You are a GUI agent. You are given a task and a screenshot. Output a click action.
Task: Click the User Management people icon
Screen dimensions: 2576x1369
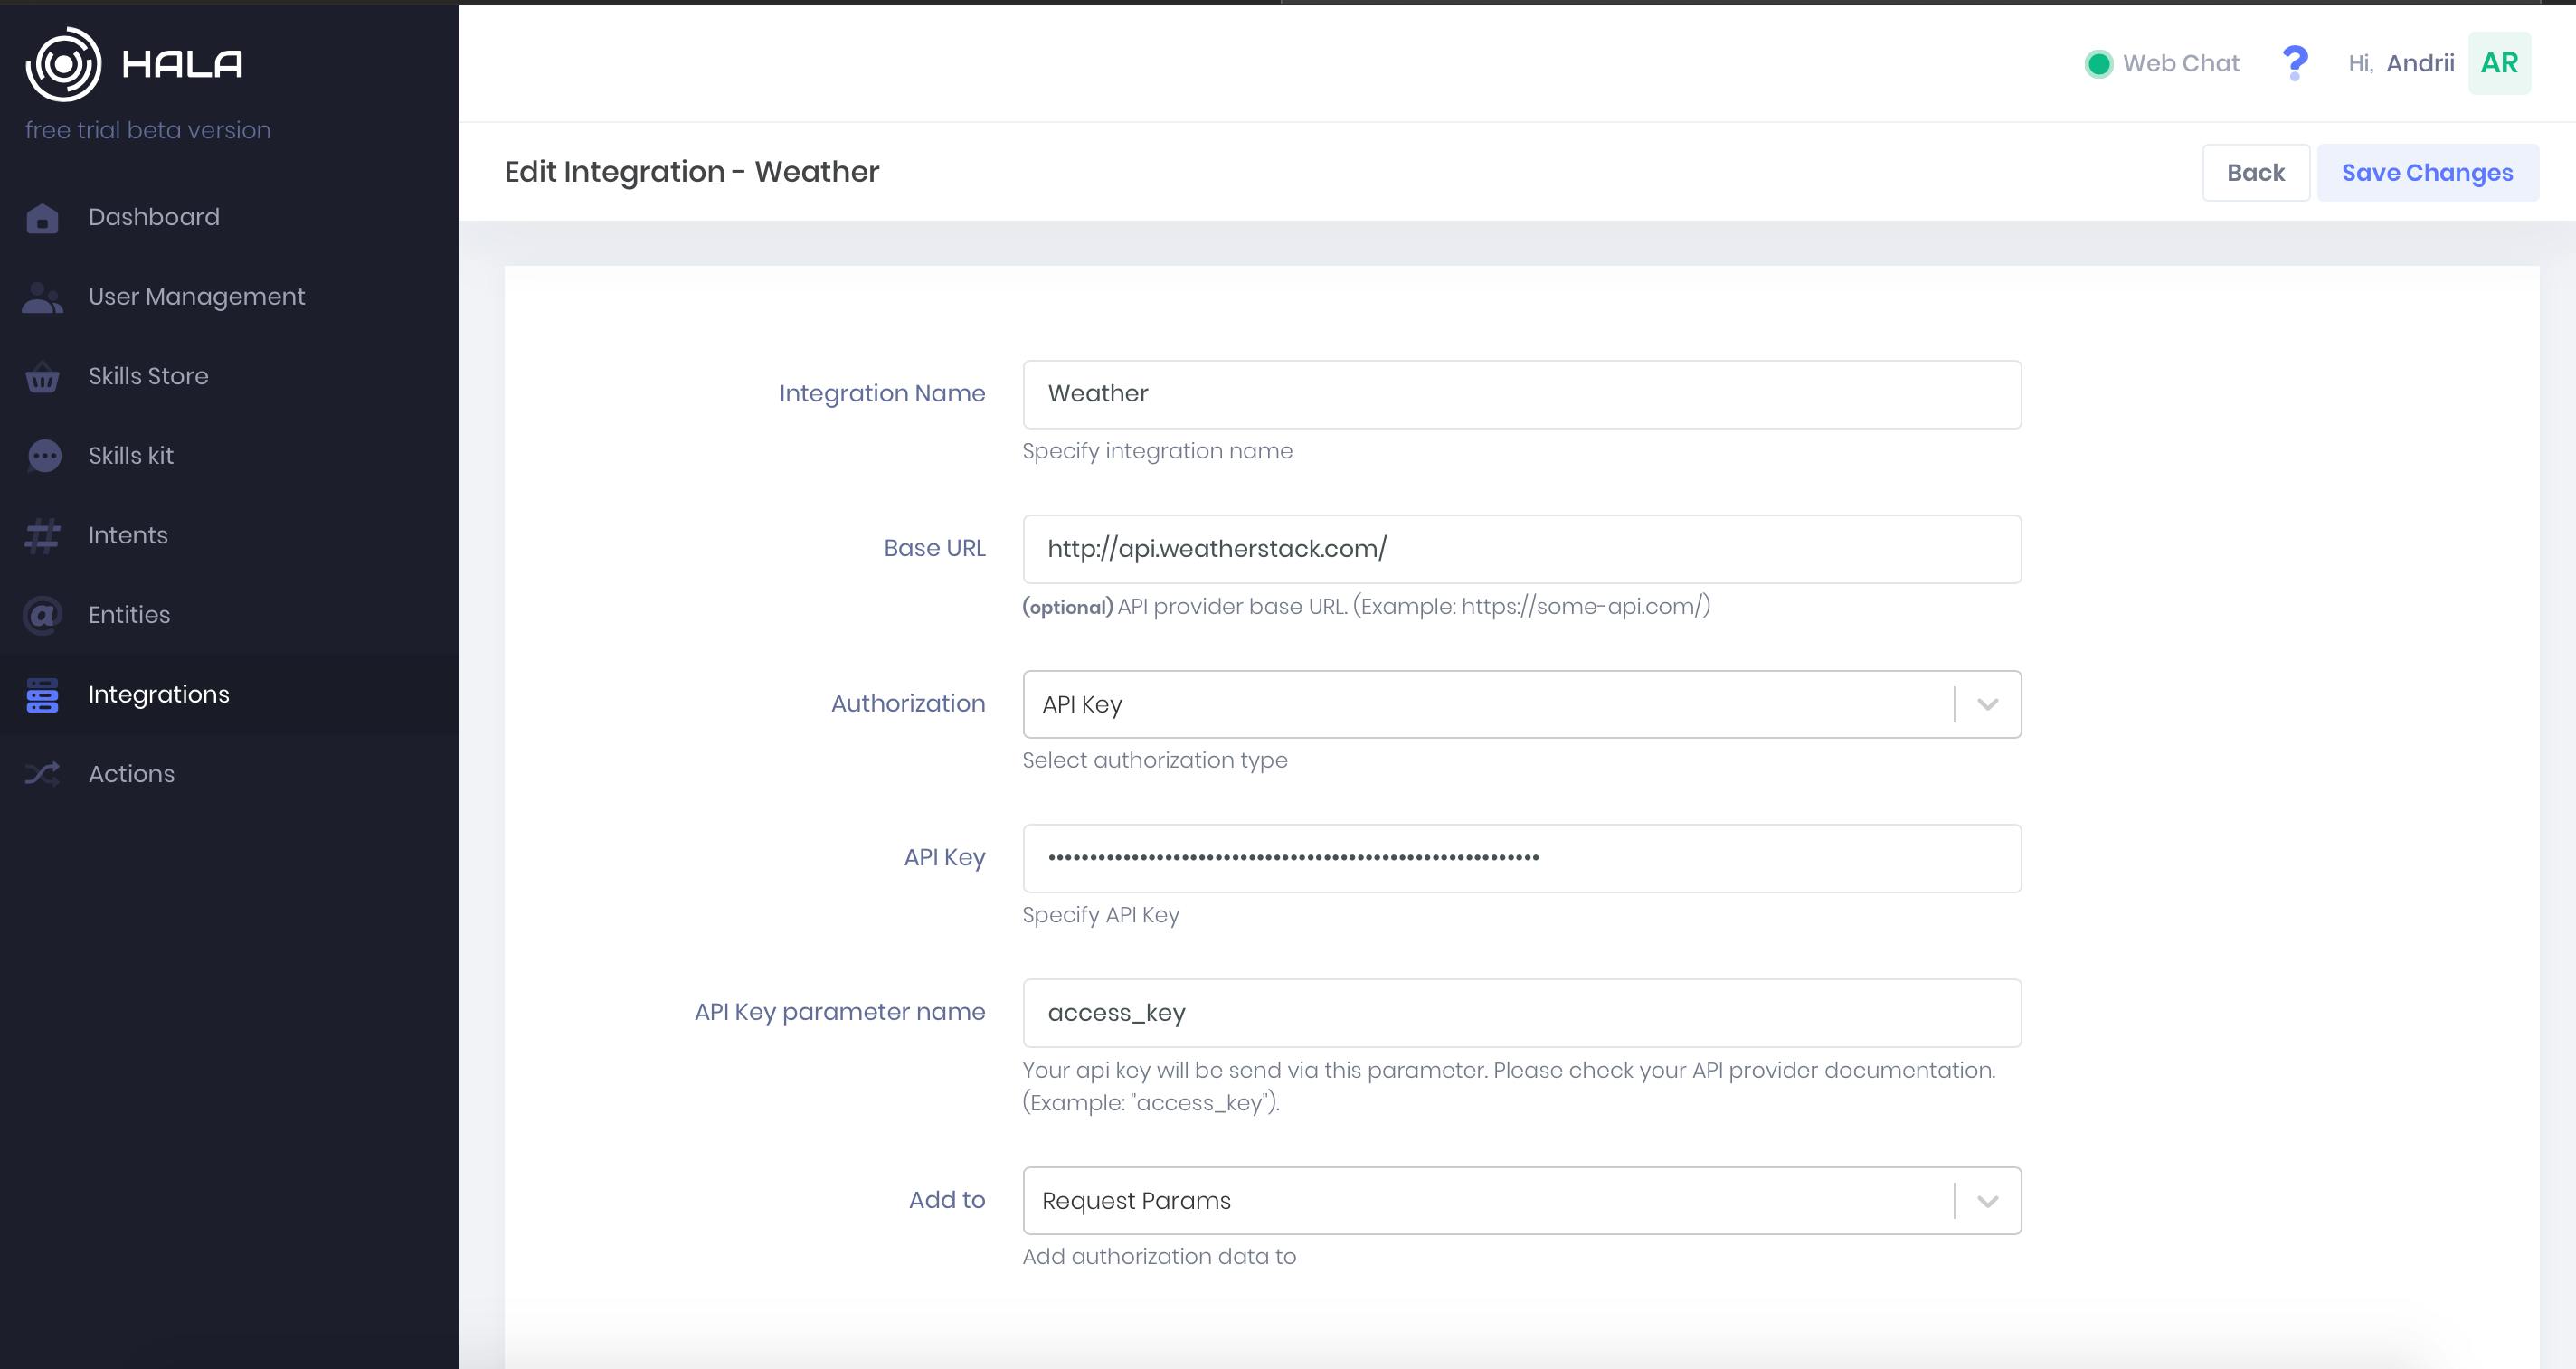[x=42, y=298]
